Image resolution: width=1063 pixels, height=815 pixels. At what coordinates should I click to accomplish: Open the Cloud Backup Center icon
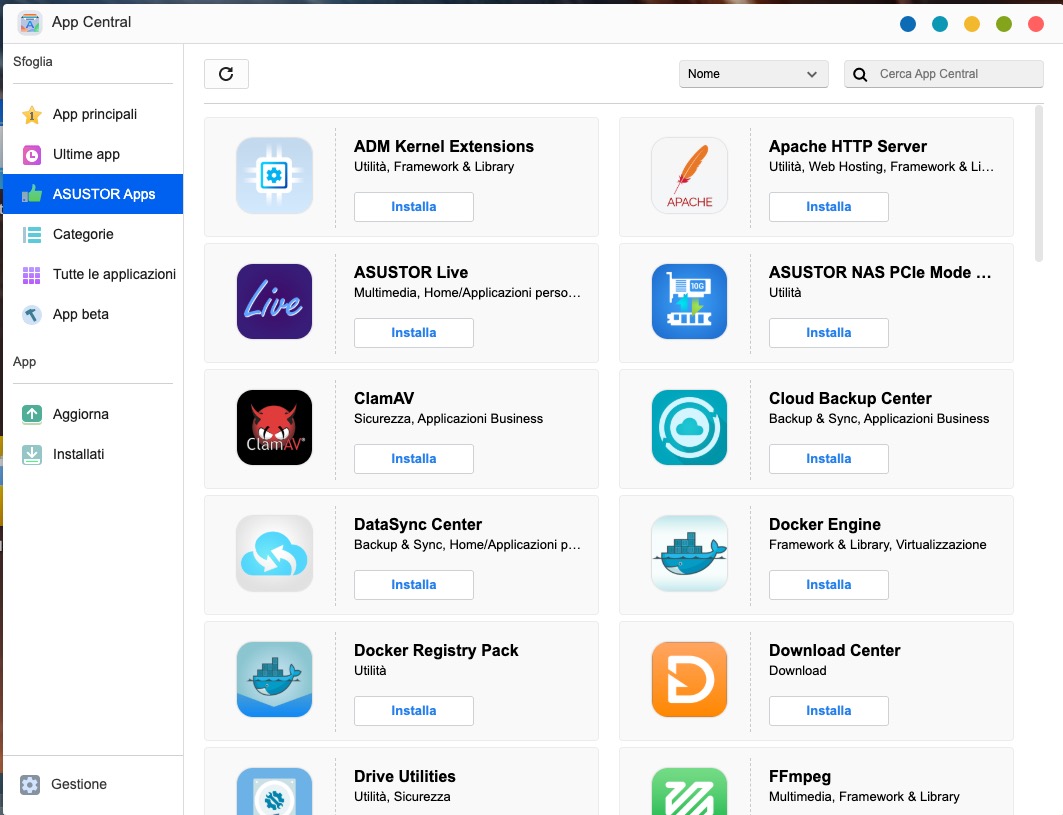click(689, 428)
